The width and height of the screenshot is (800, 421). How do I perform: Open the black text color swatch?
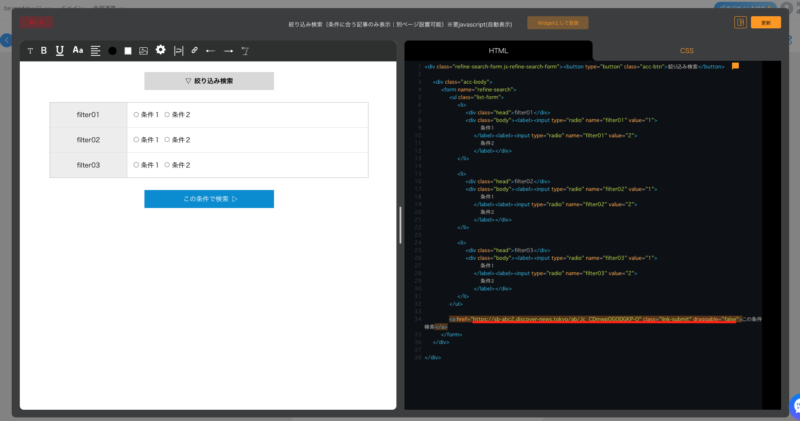pos(112,50)
